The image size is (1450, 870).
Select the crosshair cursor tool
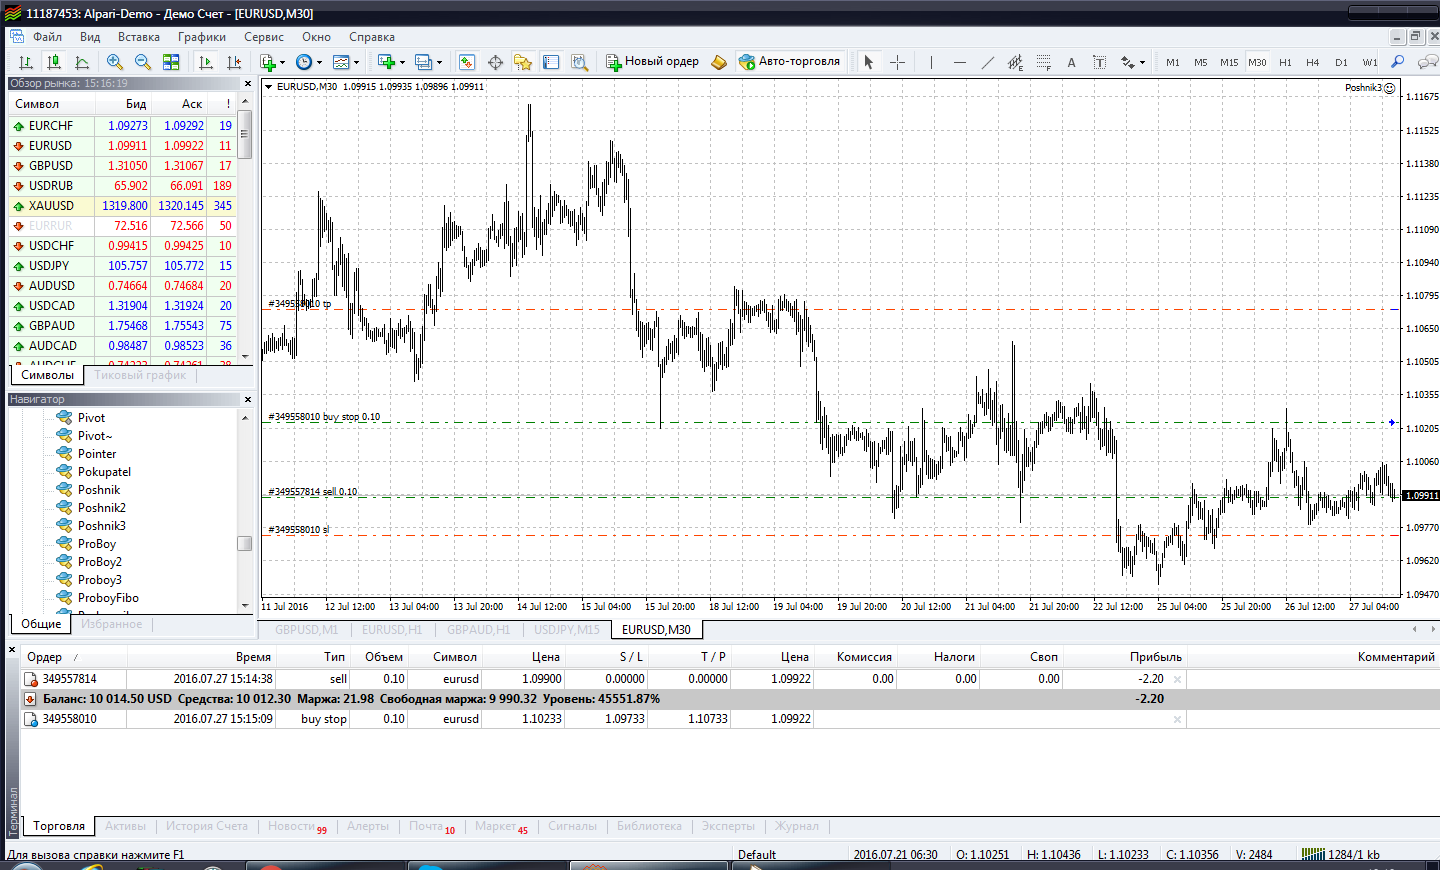pyautogui.click(x=897, y=62)
